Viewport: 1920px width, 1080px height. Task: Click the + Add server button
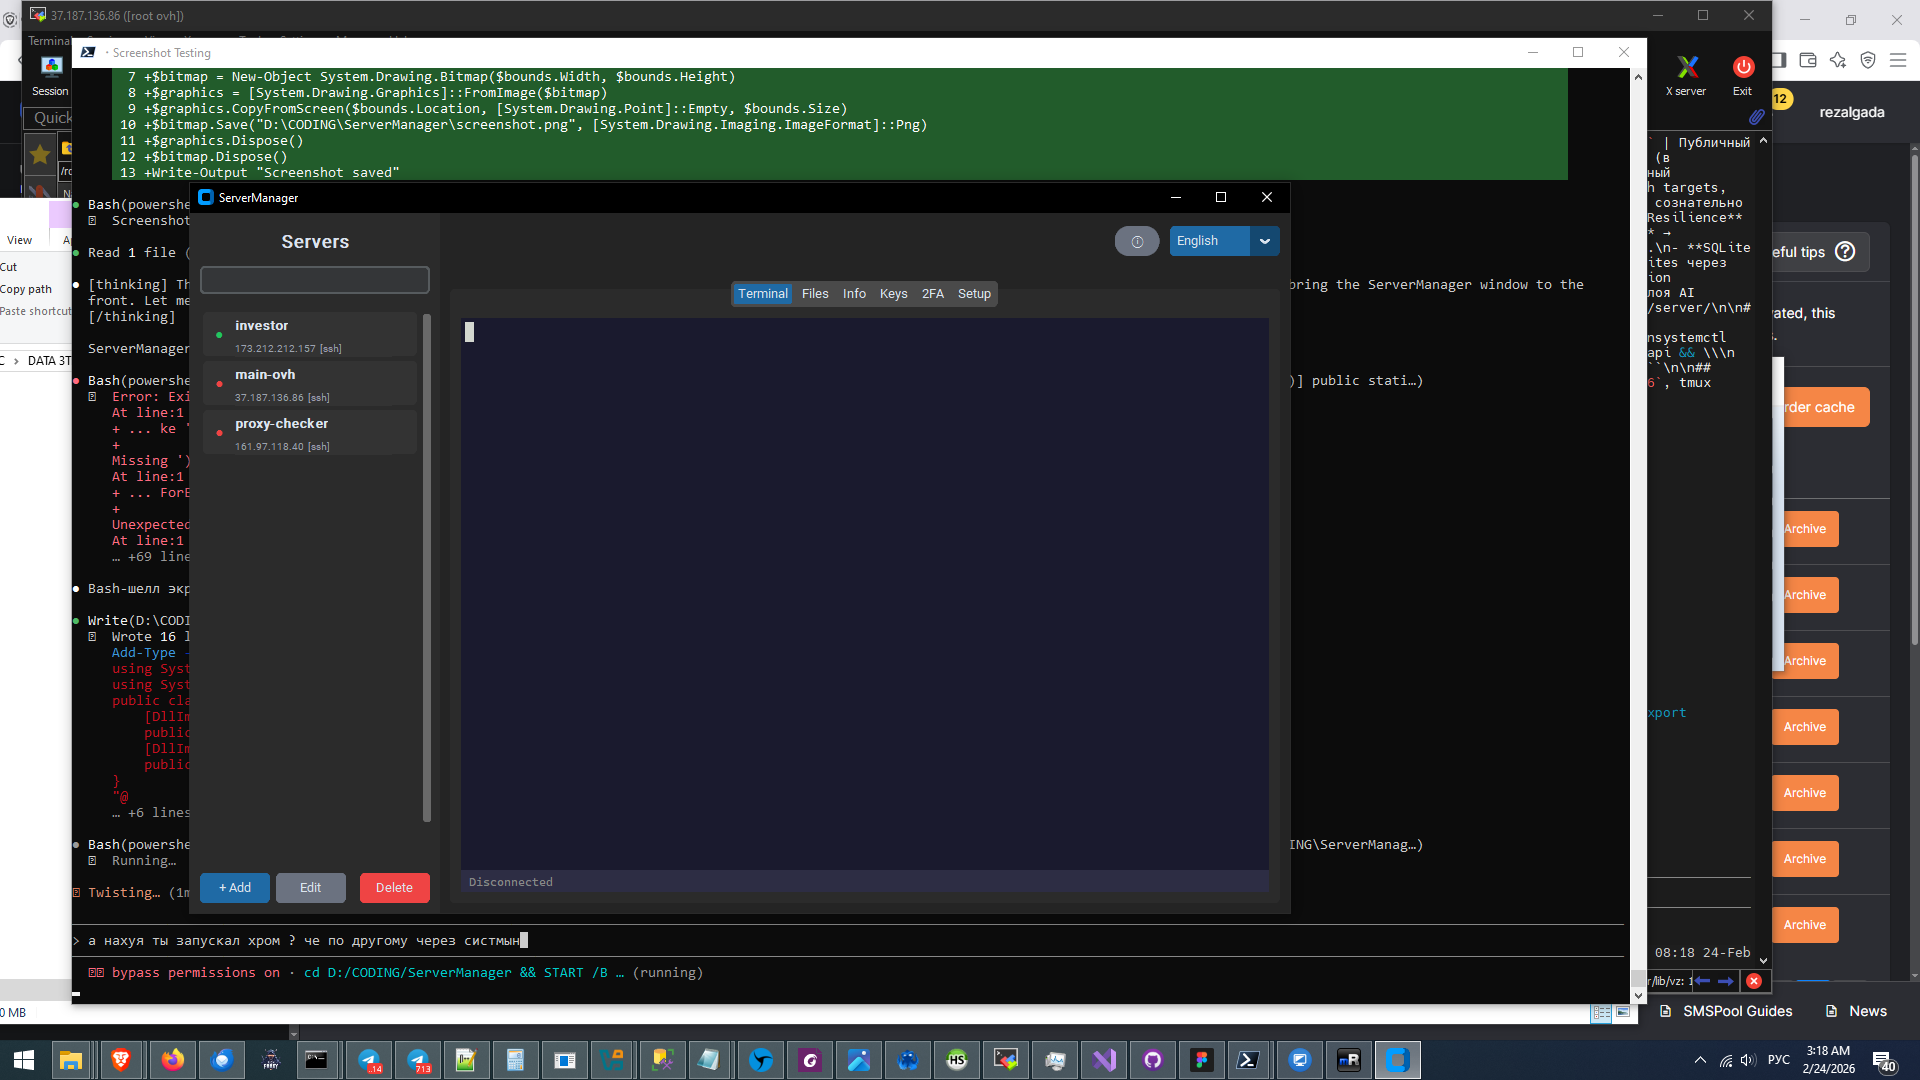point(235,888)
